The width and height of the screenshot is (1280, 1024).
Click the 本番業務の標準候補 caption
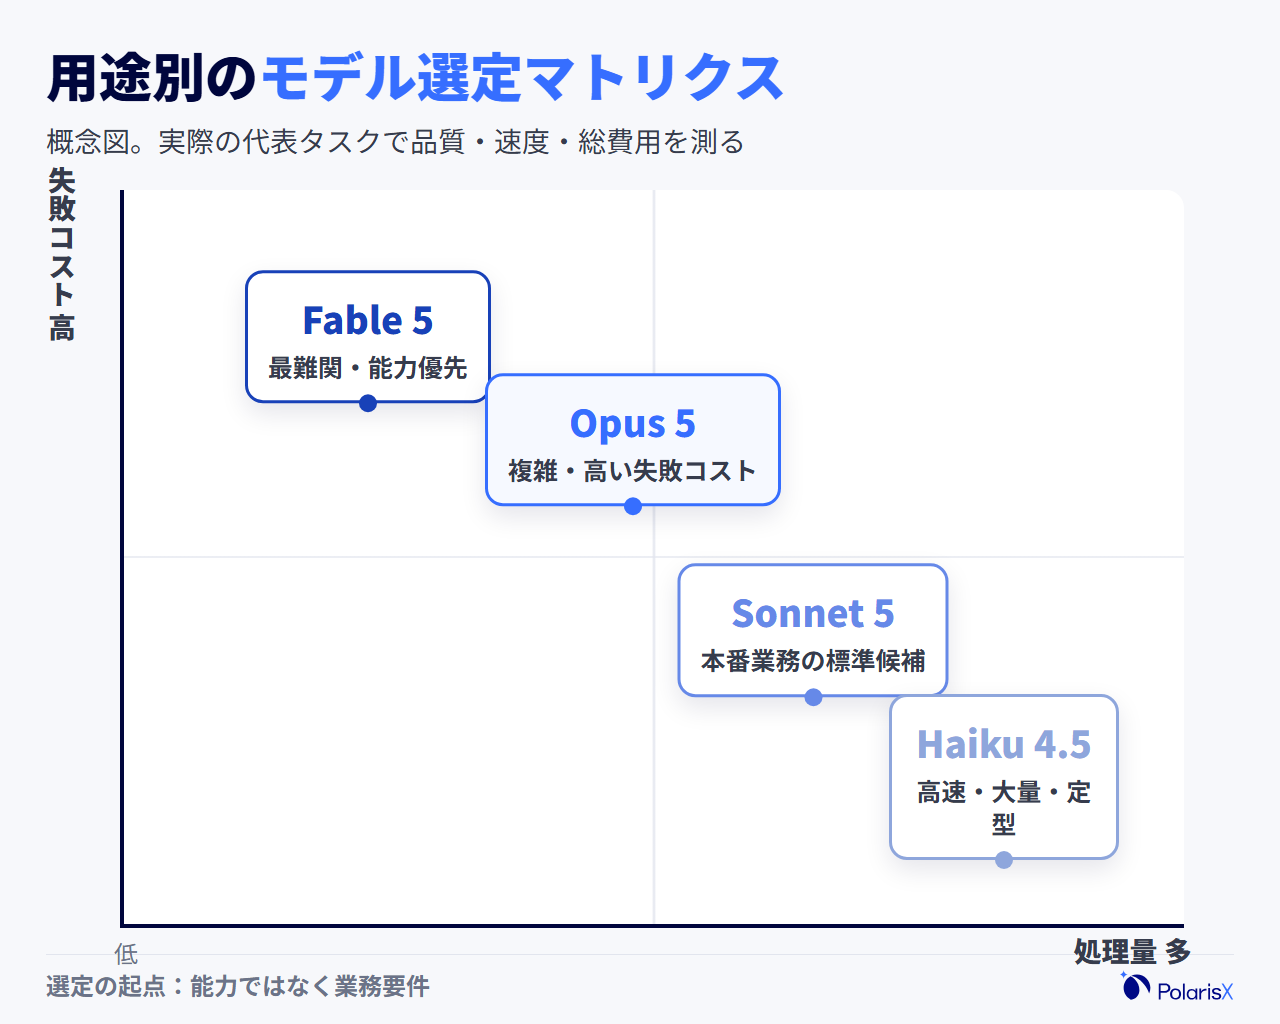point(813,661)
